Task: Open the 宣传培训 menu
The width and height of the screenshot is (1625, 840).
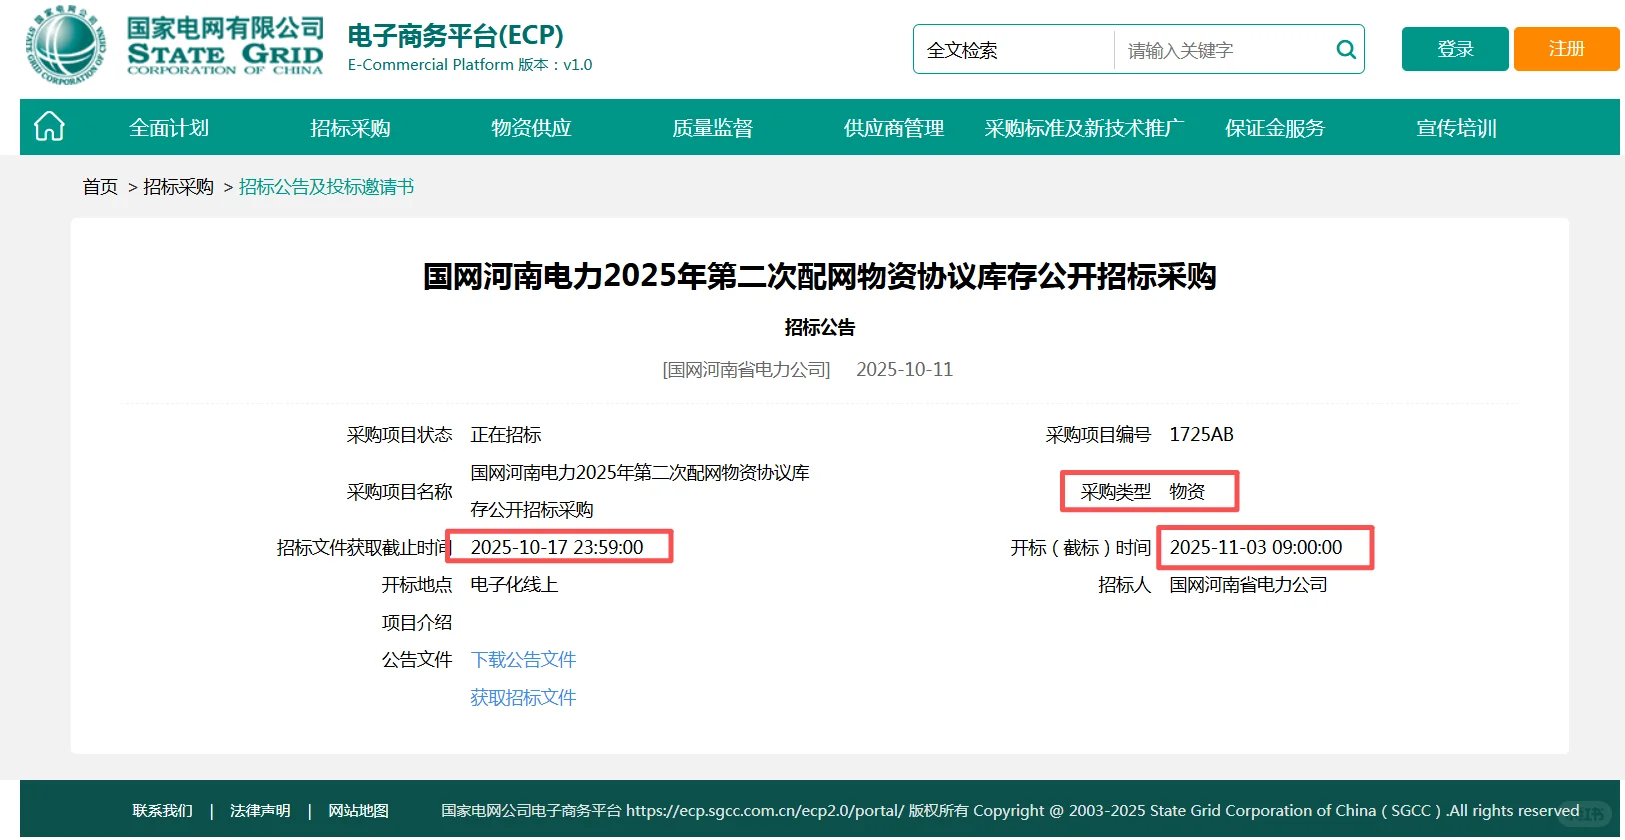Action: point(1456,128)
